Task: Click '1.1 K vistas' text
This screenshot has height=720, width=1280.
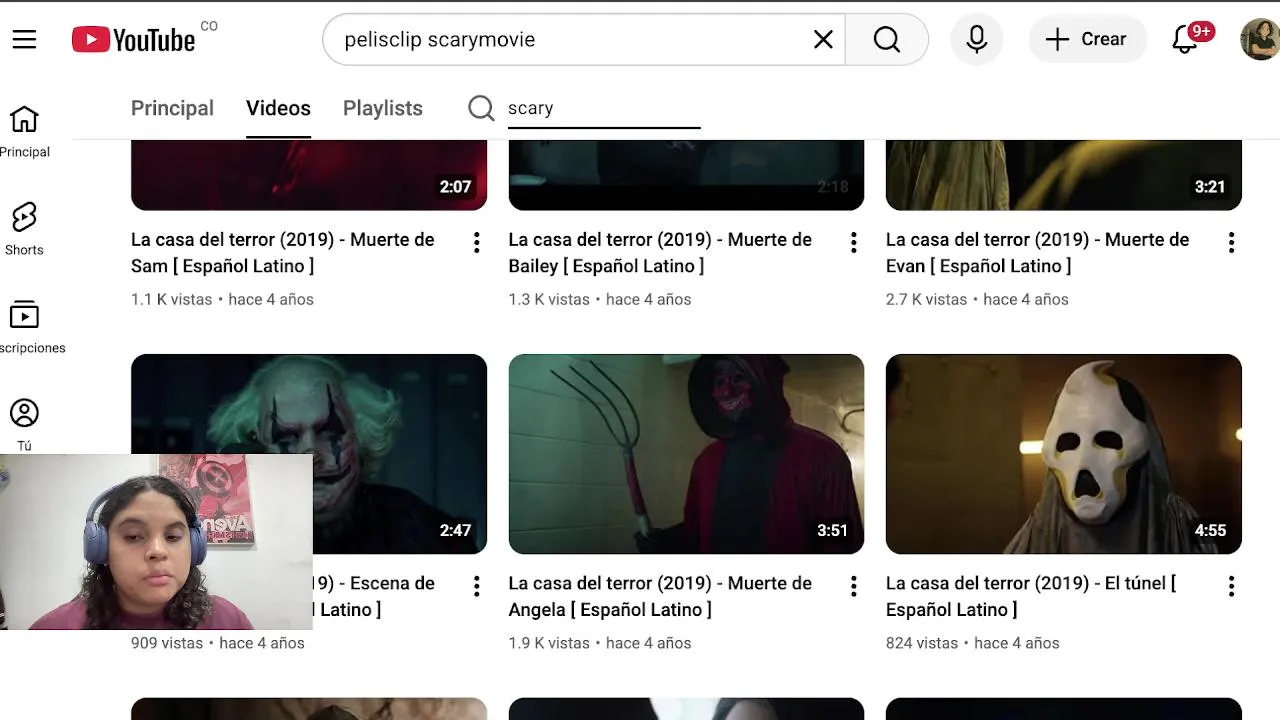Action: coord(172,299)
